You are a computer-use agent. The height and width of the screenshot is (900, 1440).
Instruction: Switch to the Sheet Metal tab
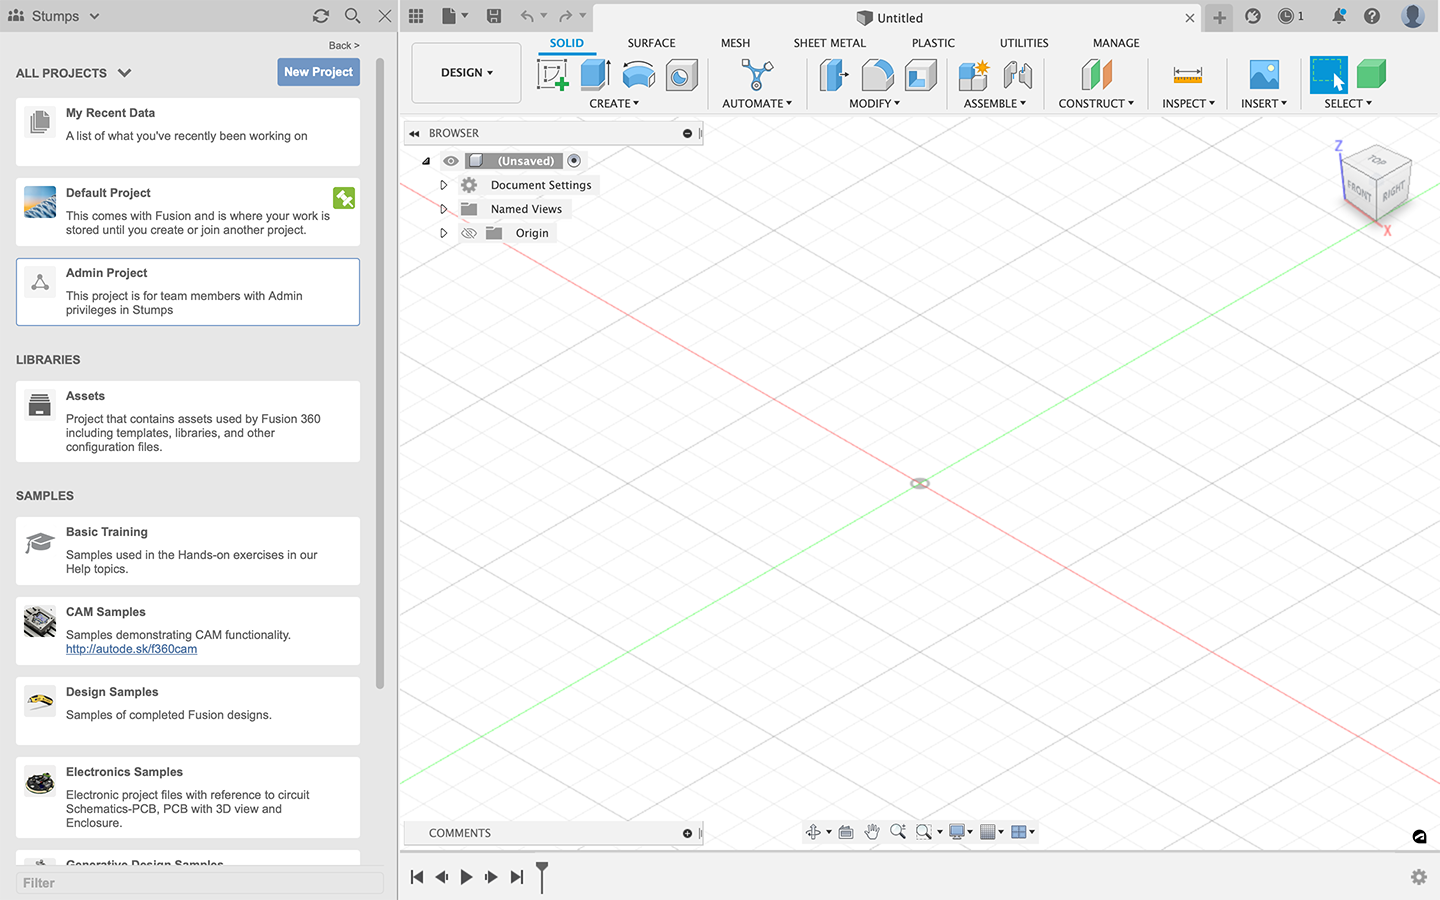(830, 43)
